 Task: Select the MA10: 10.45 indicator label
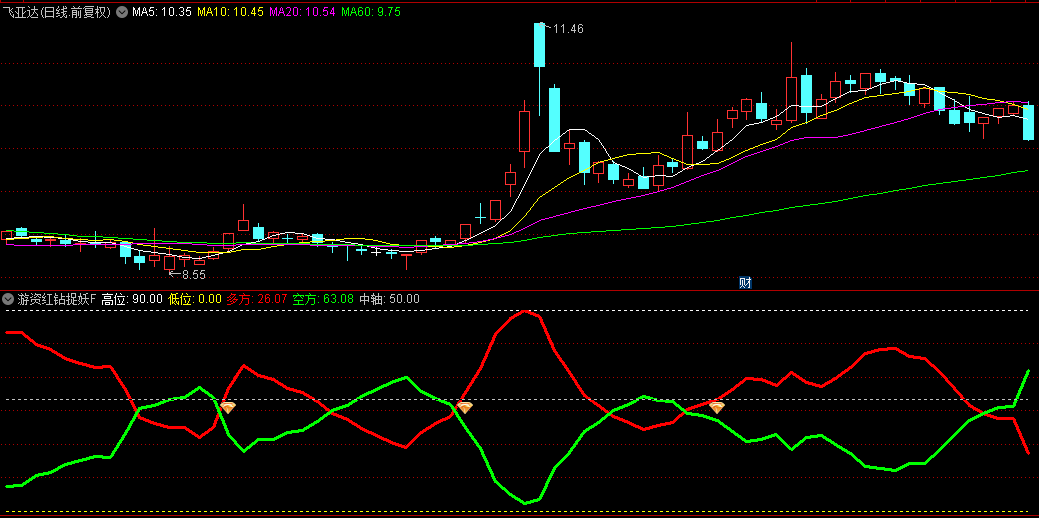coord(231,11)
